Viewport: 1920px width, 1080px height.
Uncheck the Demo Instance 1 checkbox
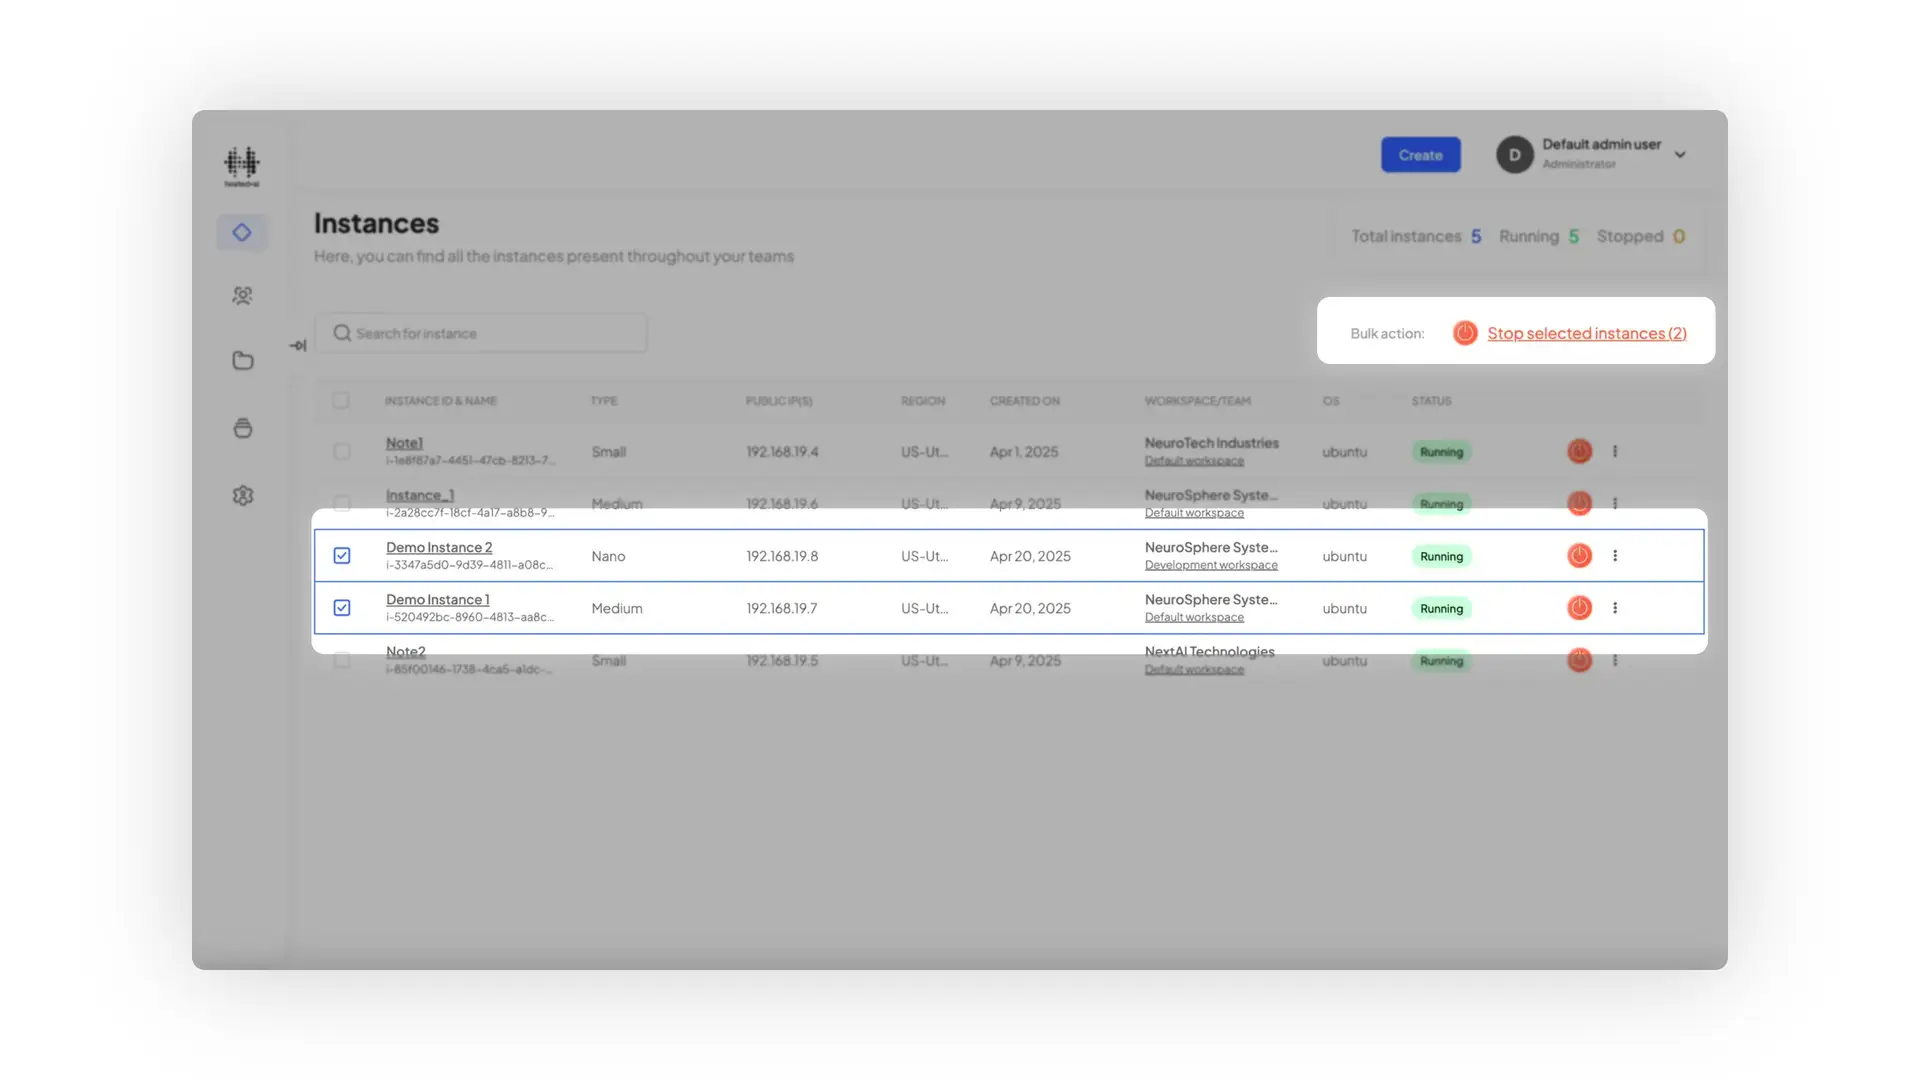coord(341,607)
